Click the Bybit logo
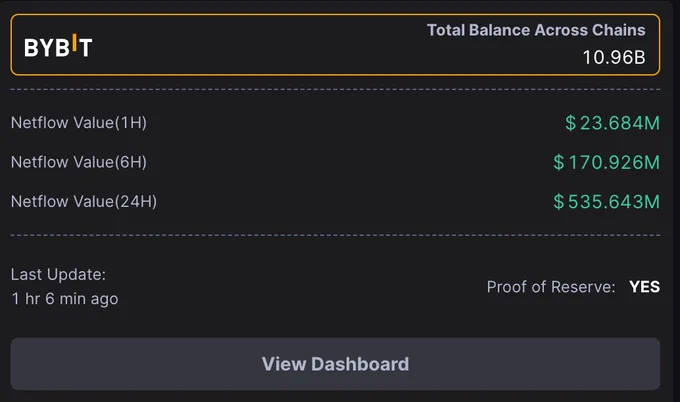The width and height of the screenshot is (680, 402). point(58,46)
